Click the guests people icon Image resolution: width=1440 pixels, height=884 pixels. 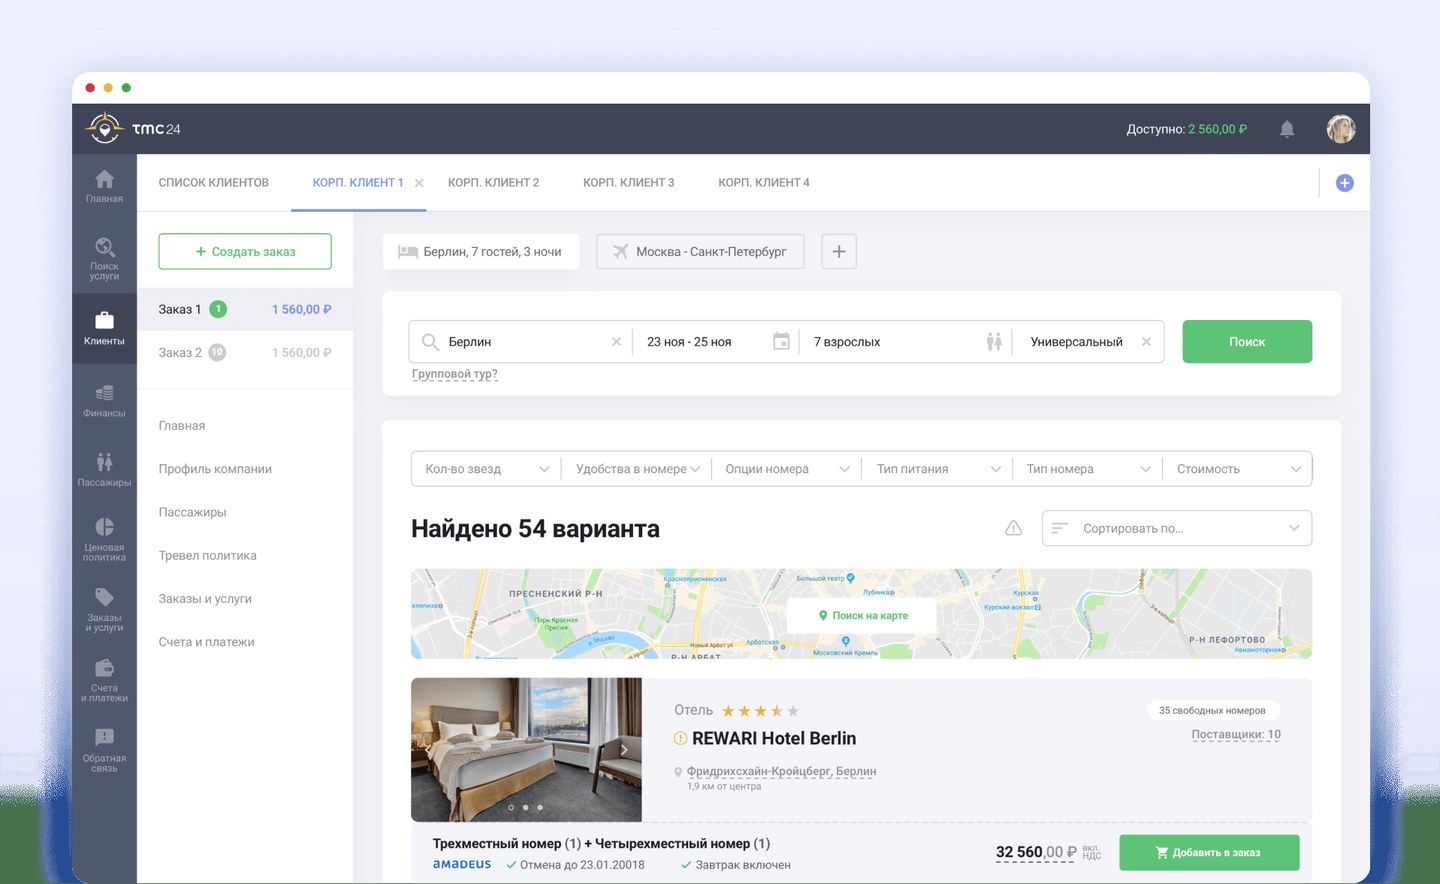pyautogui.click(x=994, y=341)
